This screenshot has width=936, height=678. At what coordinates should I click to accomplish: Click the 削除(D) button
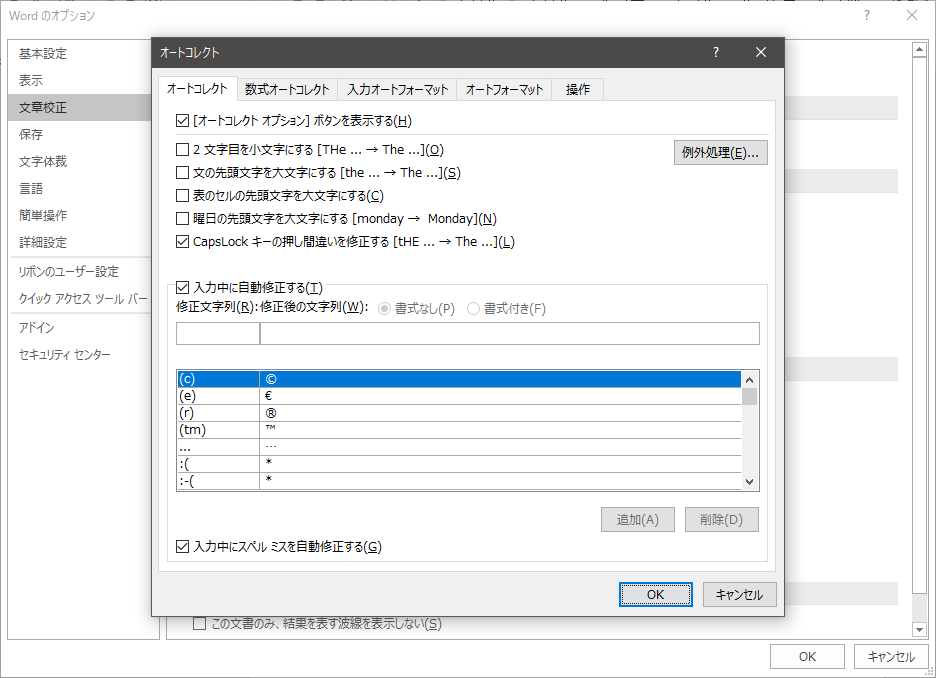[x=722, y=520]
